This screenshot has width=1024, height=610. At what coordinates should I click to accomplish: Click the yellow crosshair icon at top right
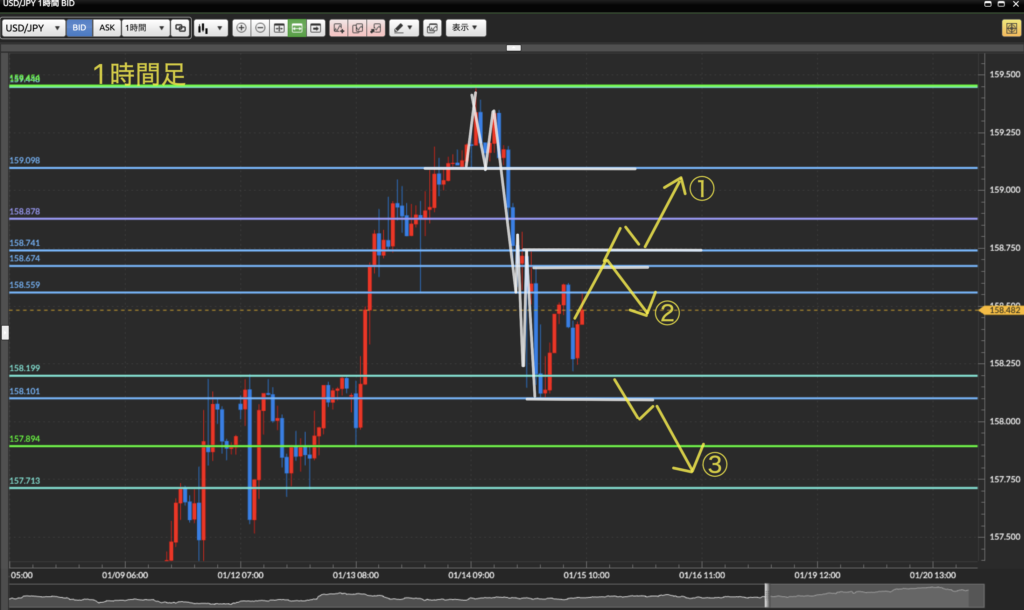pyautogui.click(x=1010, y=28)
